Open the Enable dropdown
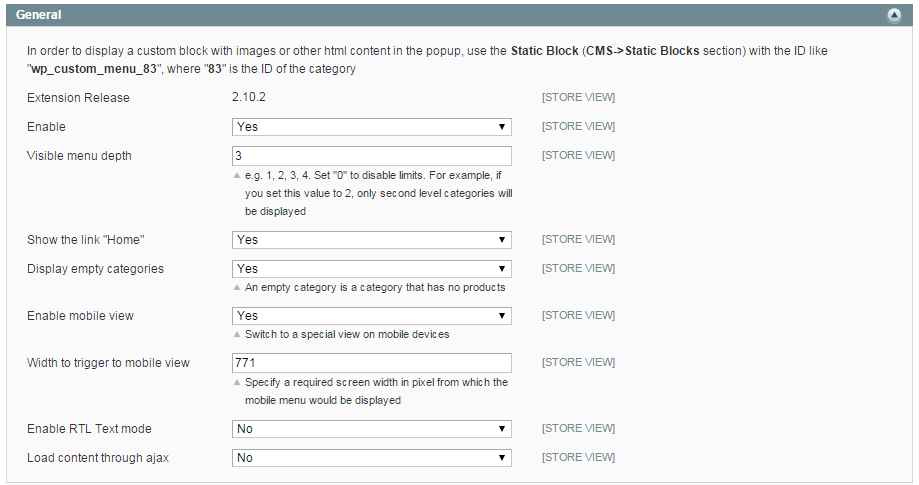Image resolution: width=919 pixels, height=485 pixels. click(372, 127)
